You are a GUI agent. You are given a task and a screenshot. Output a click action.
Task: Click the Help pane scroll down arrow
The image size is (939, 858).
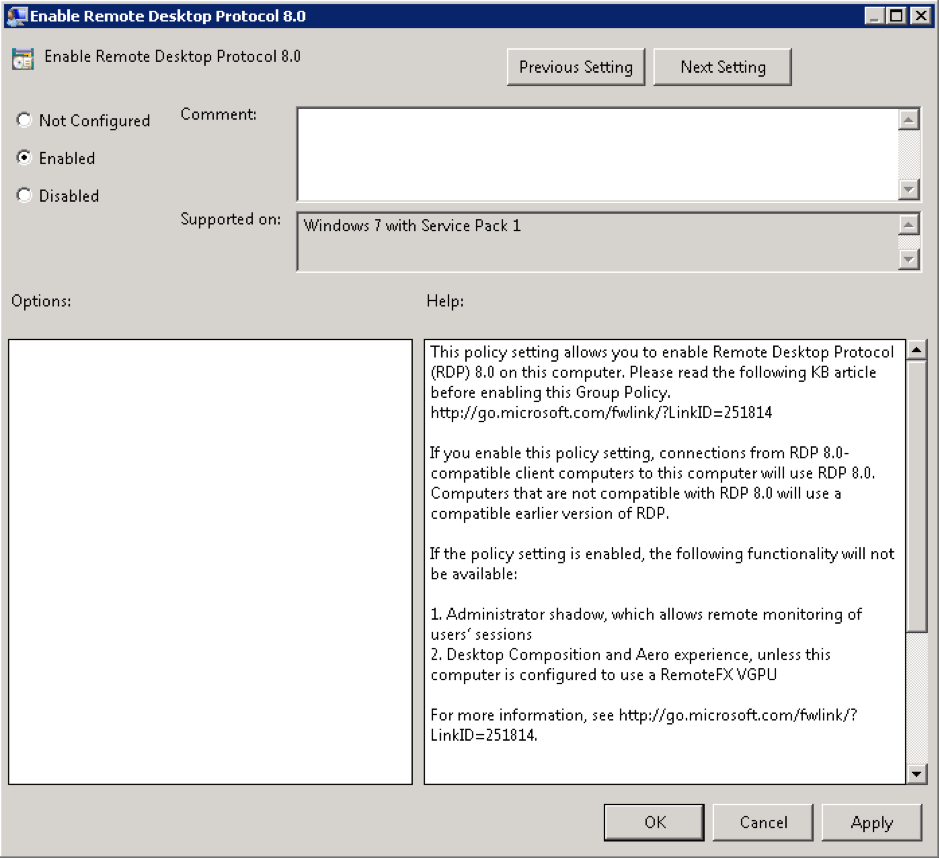[x=916, y=774]
